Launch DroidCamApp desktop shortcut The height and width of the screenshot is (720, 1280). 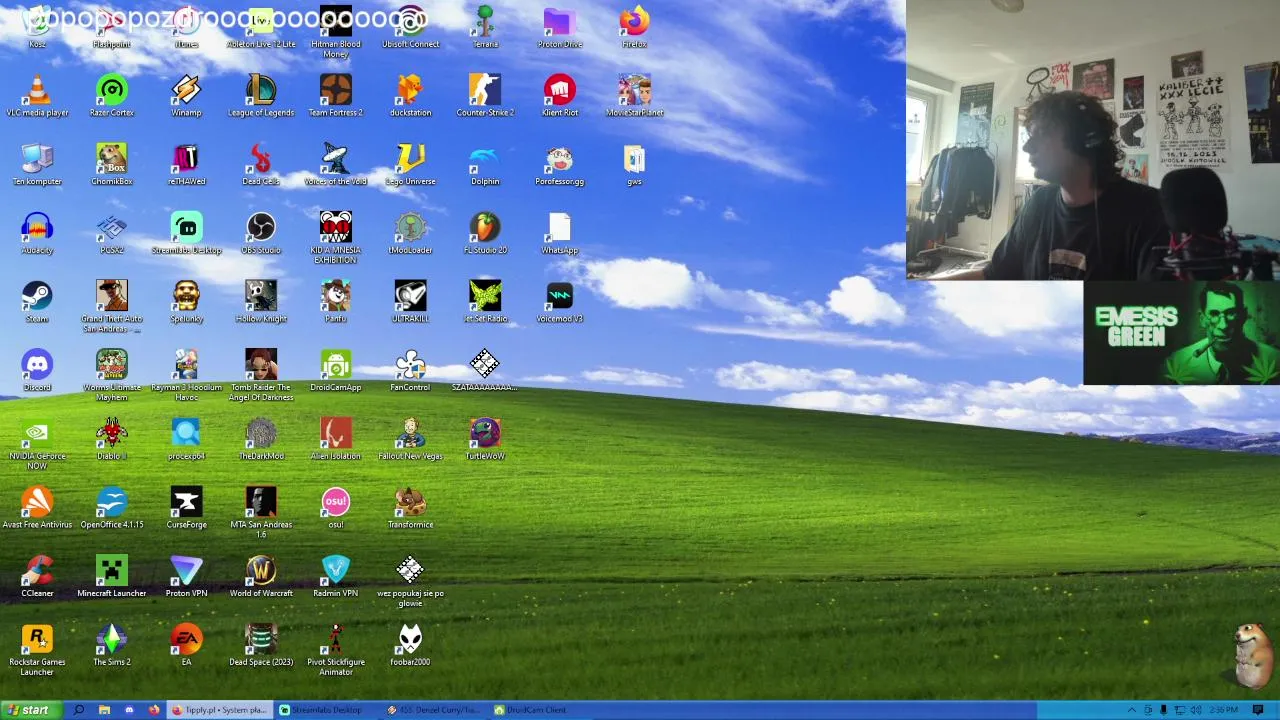pyautogui.click(x=336, y=371)
